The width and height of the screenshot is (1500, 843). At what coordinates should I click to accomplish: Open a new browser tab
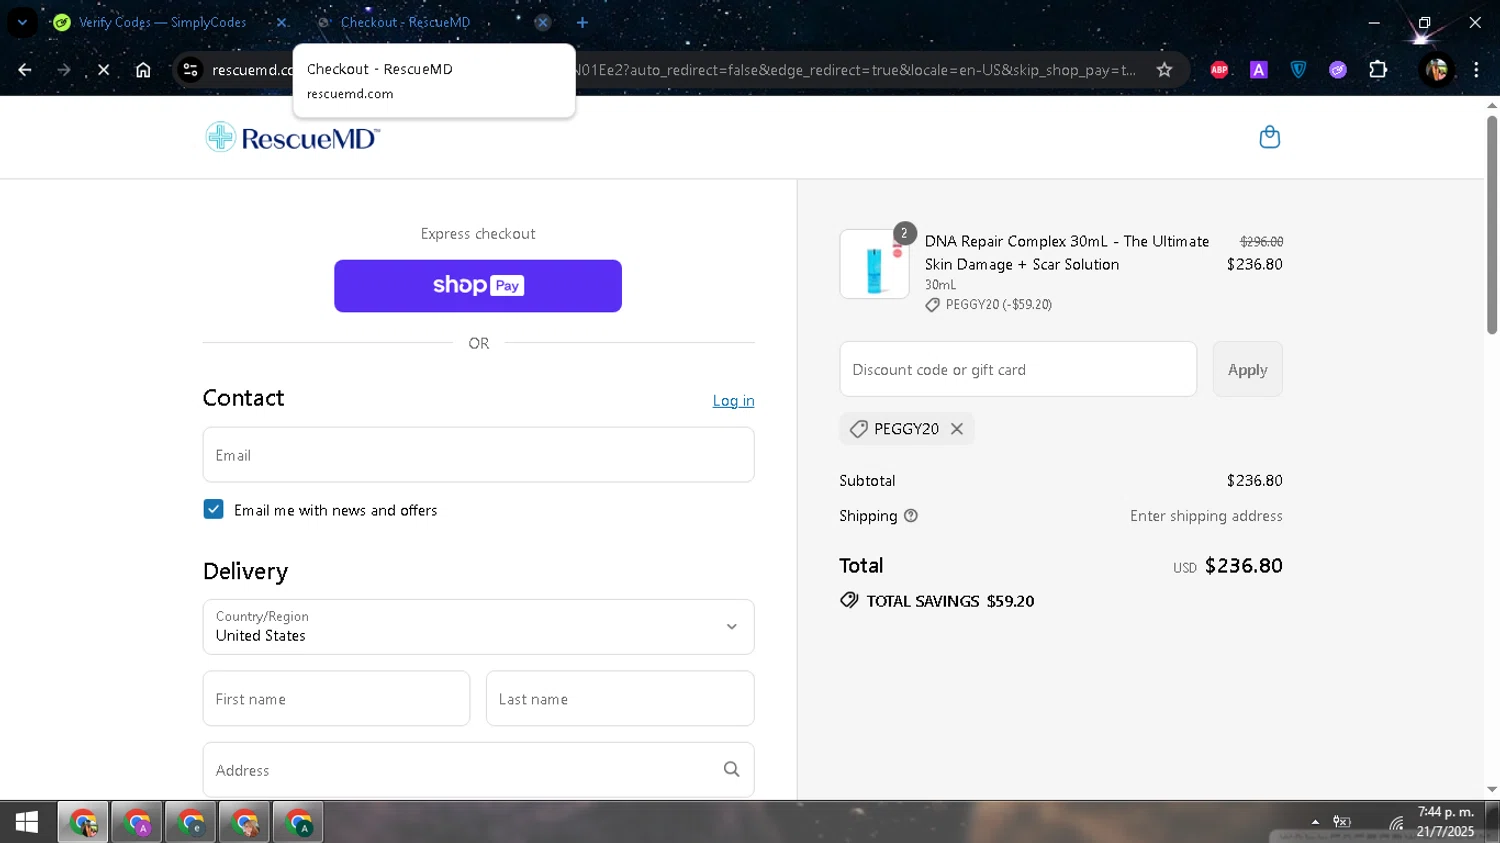[582, 22]
